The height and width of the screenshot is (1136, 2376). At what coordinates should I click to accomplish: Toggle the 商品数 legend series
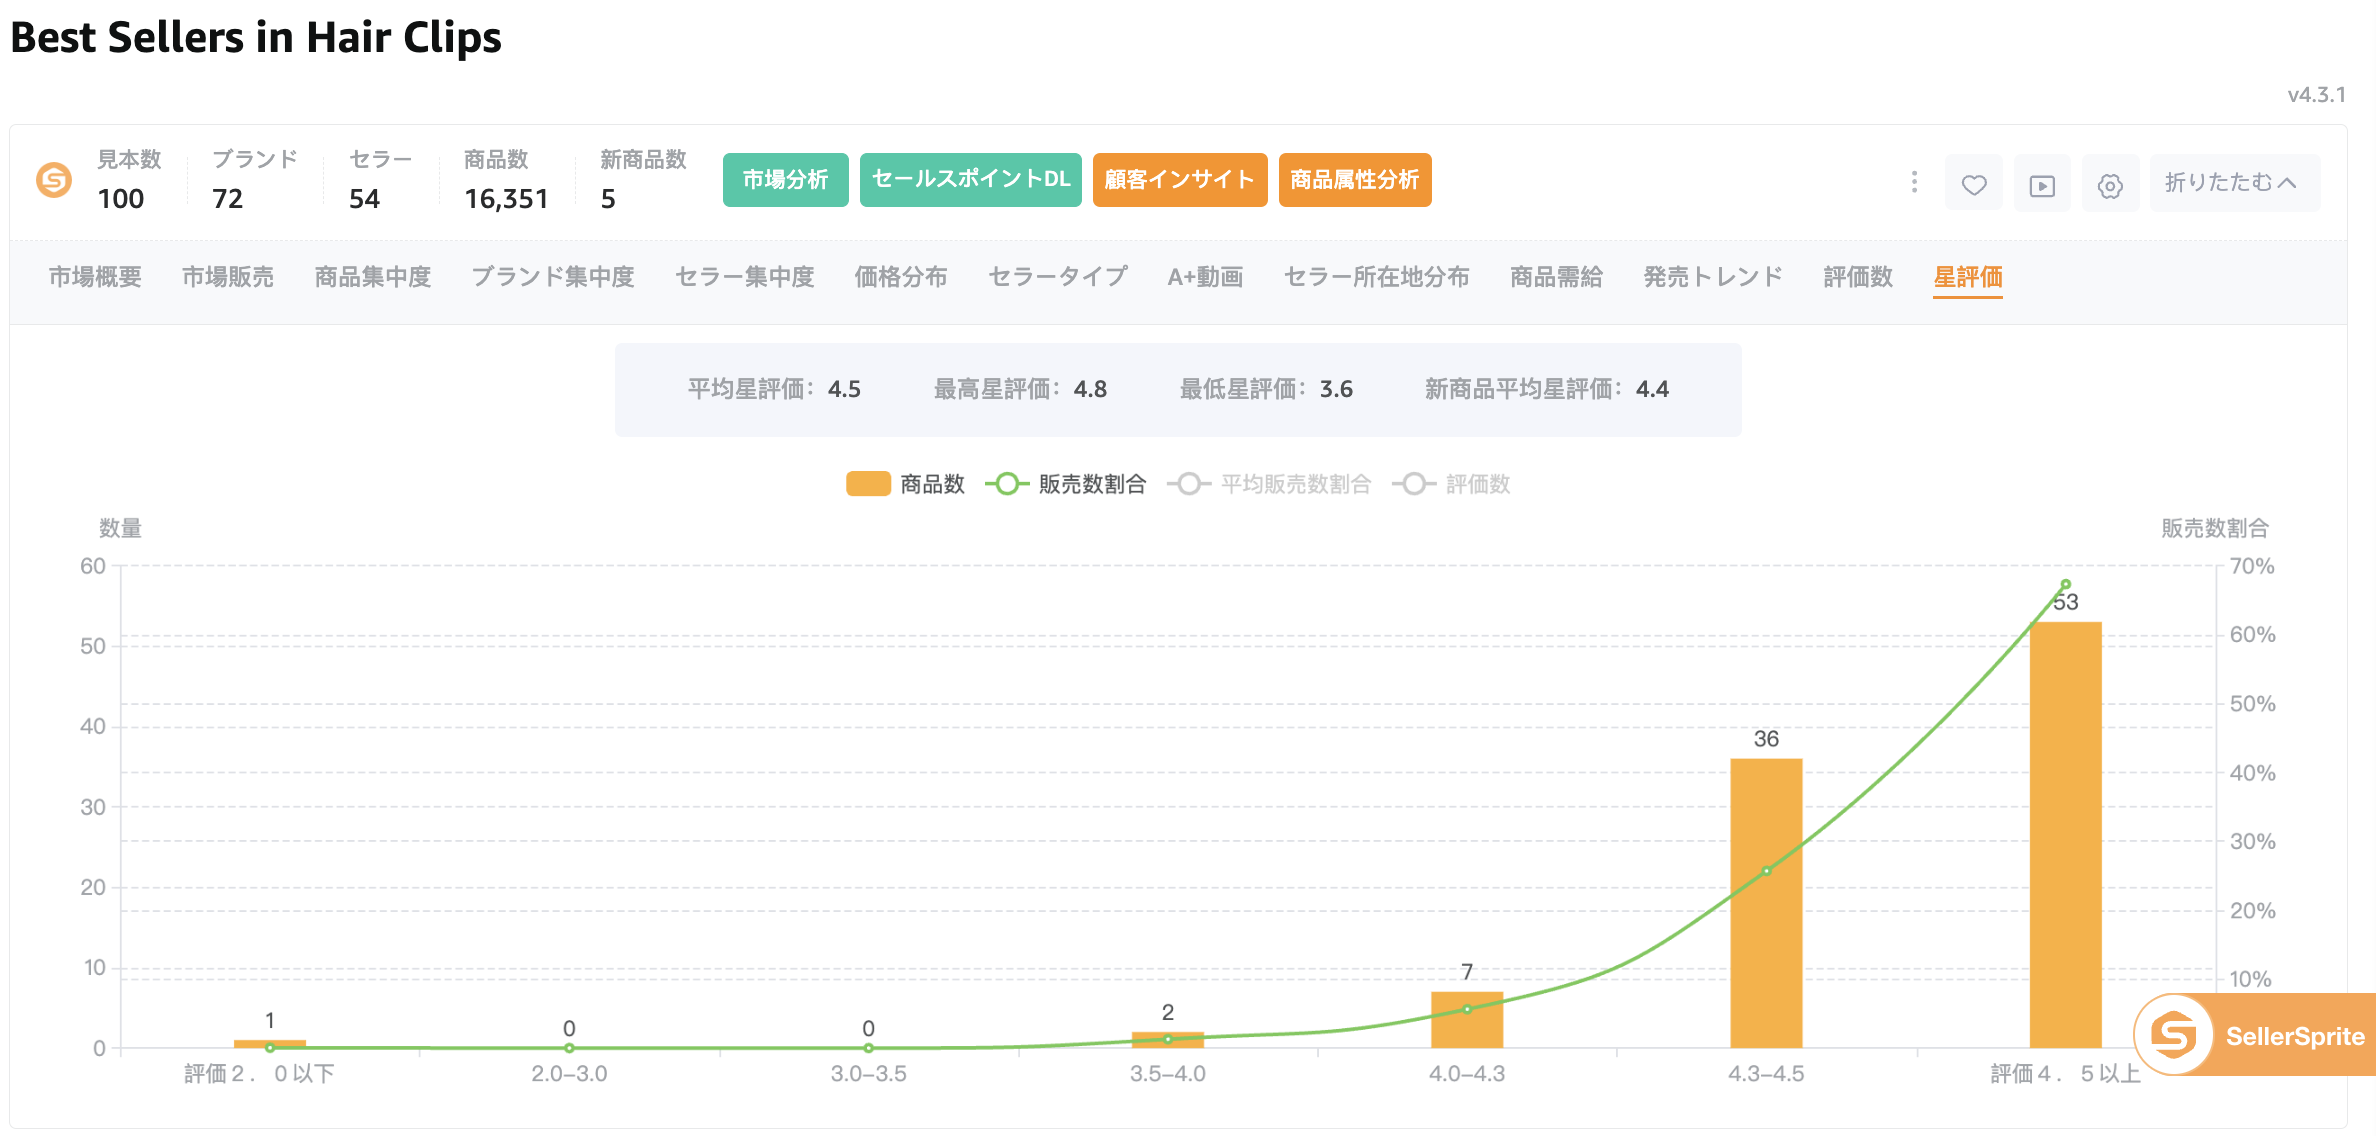[906, 484]
